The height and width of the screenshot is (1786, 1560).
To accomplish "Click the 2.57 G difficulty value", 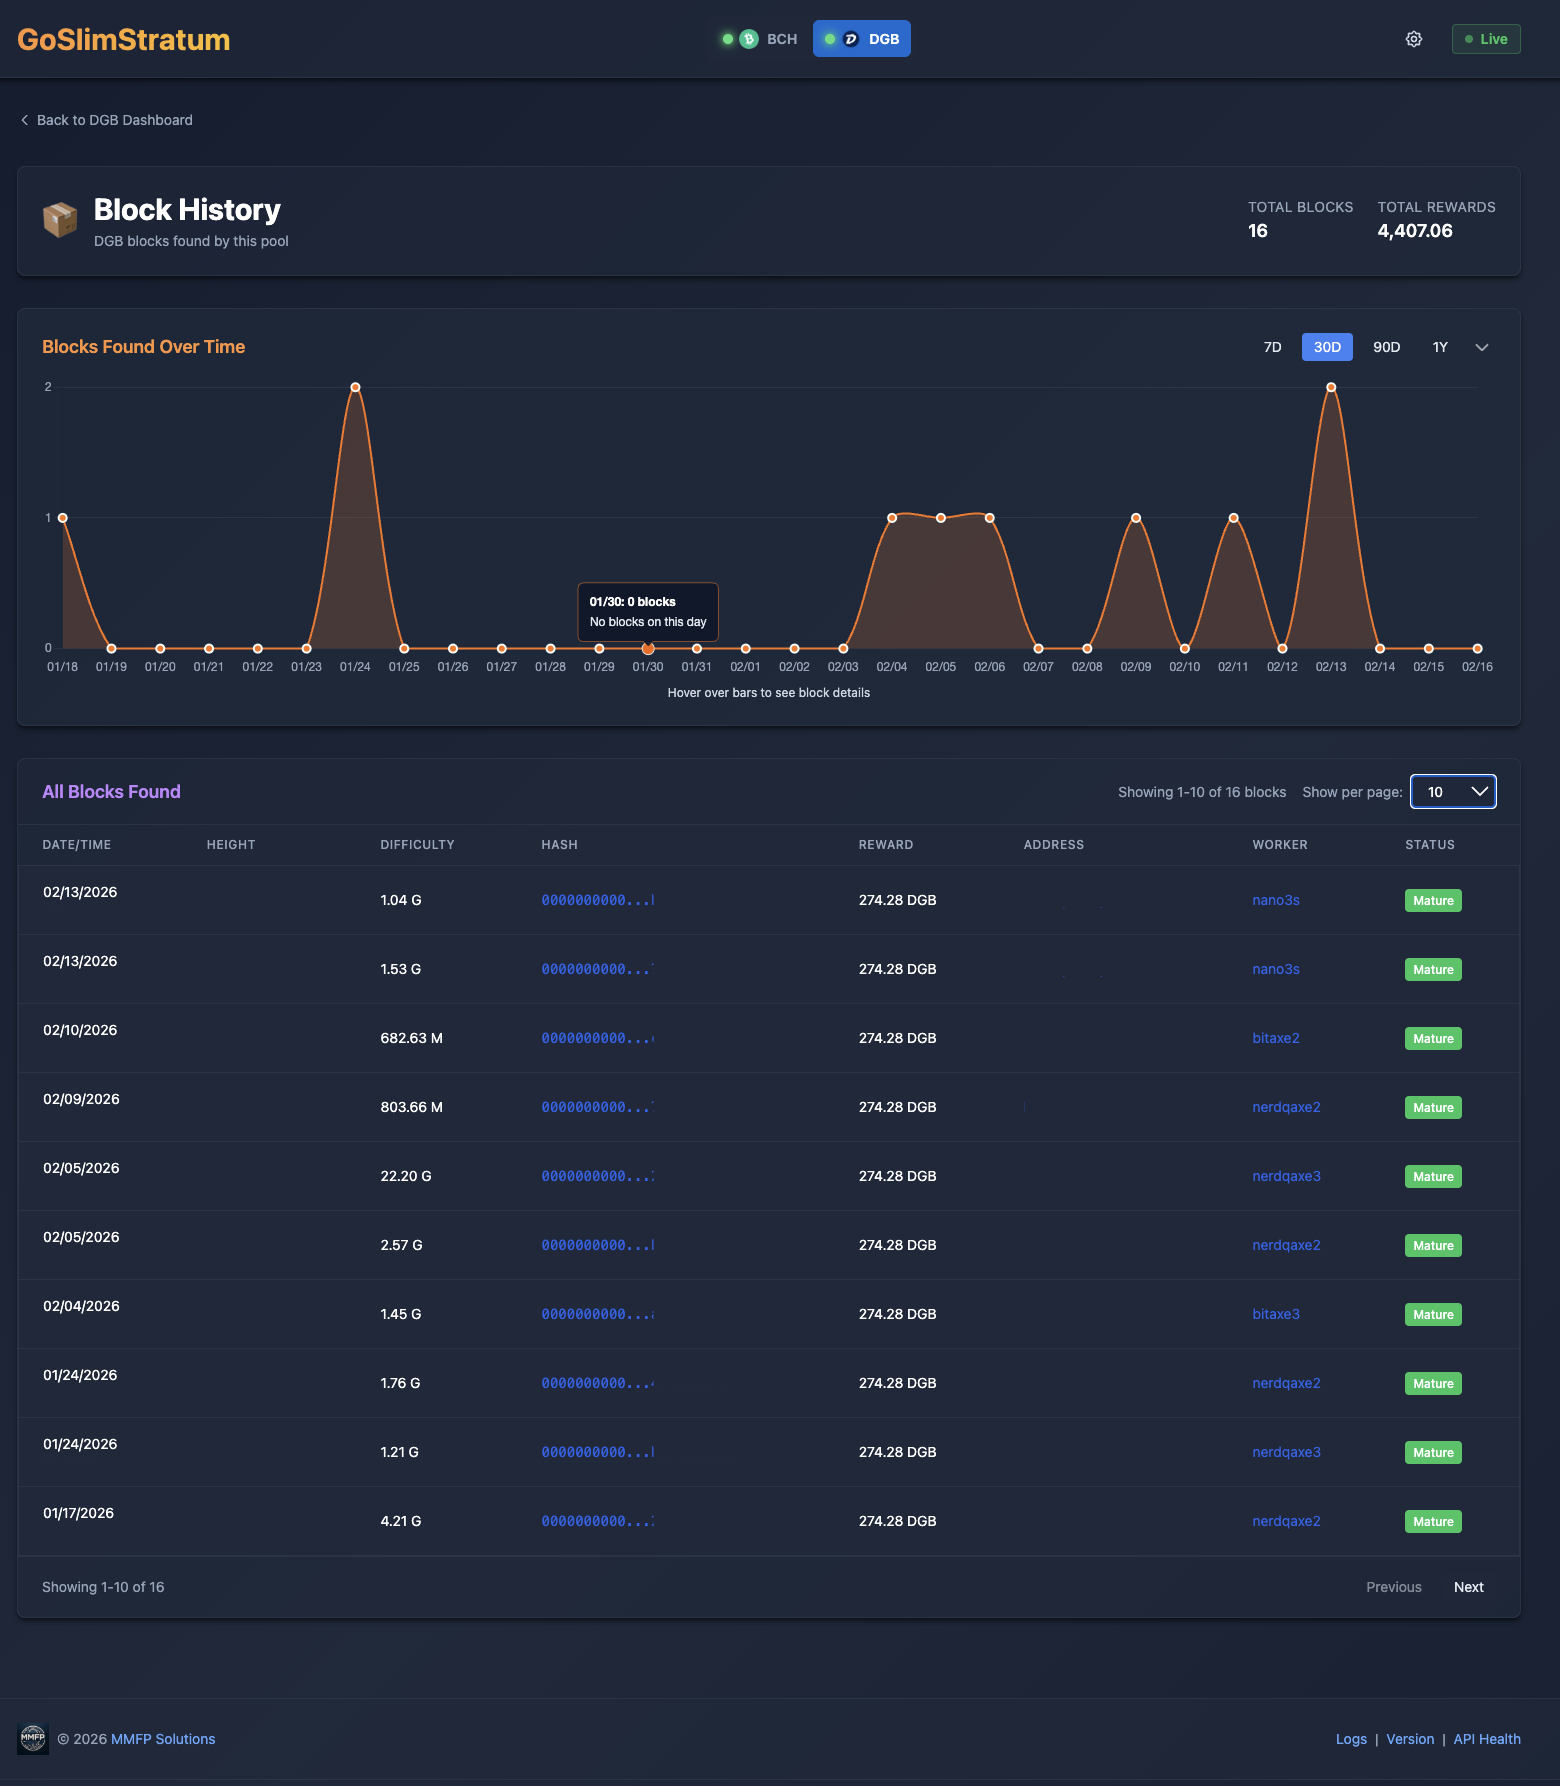I will pyautogui.click(x=401, y=1245).
